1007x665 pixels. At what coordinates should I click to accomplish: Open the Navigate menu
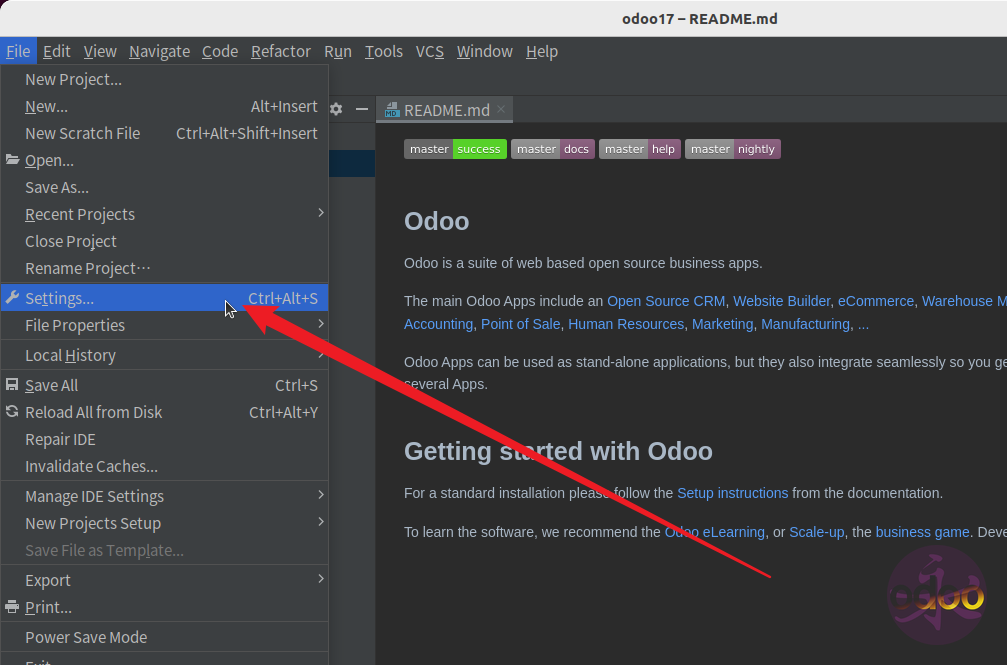[x=159, y=51]
